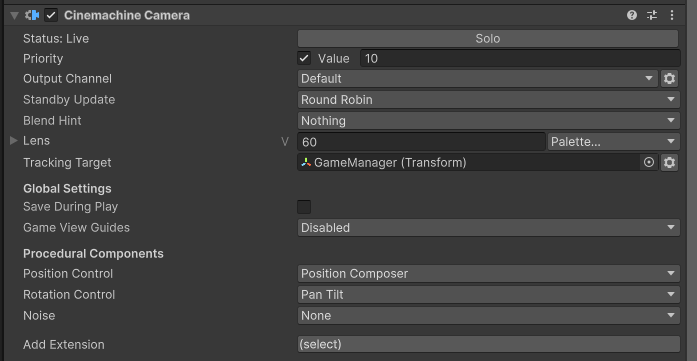The image size is (697, 361).
Task: Disable the Cinemachine Camera component checkbox
Action: click(51, 15)
